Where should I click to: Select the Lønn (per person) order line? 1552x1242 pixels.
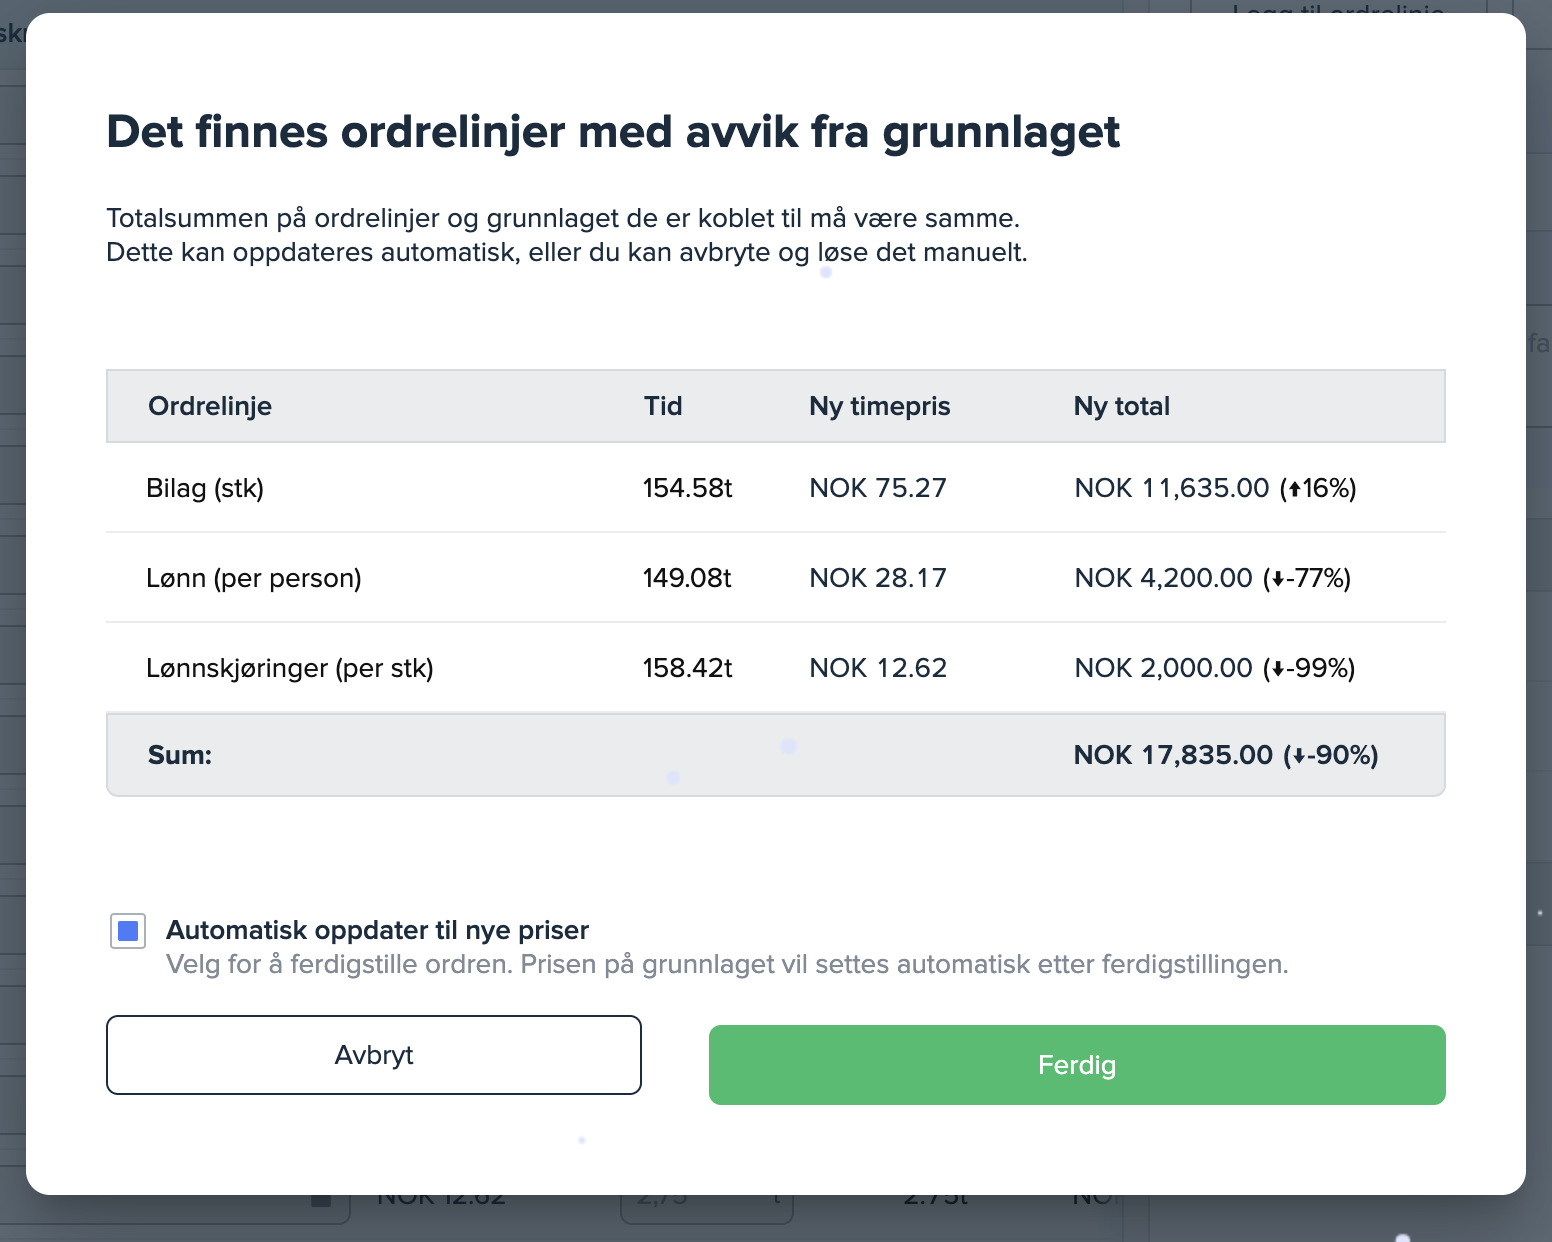tap(254, 578)
